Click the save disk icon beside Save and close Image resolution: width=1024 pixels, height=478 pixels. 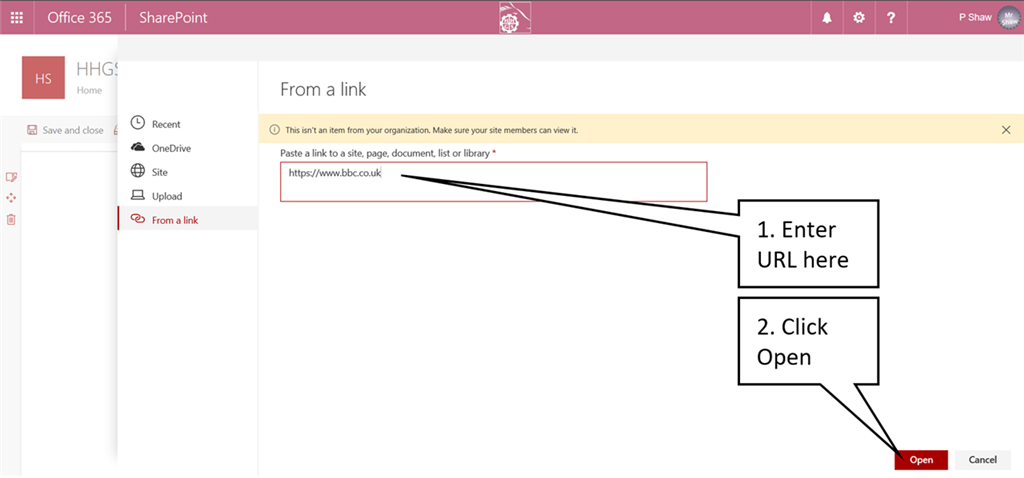pyautogui.click(x=32, y=130)
